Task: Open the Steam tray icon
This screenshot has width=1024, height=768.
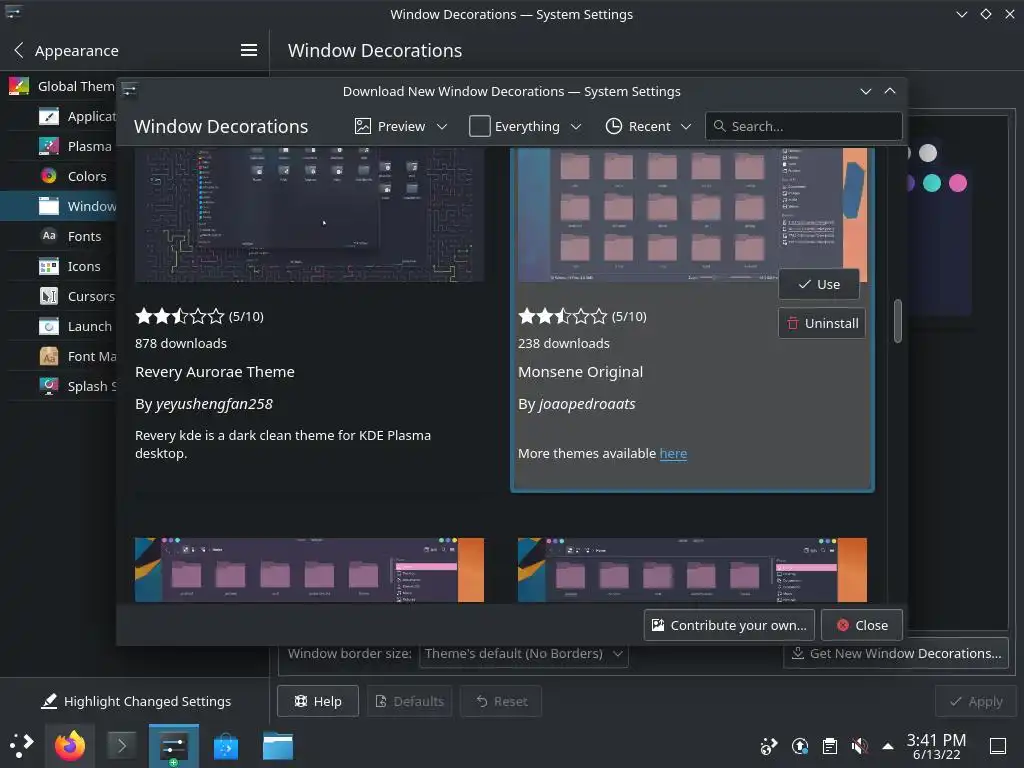Action: (769, 746)
